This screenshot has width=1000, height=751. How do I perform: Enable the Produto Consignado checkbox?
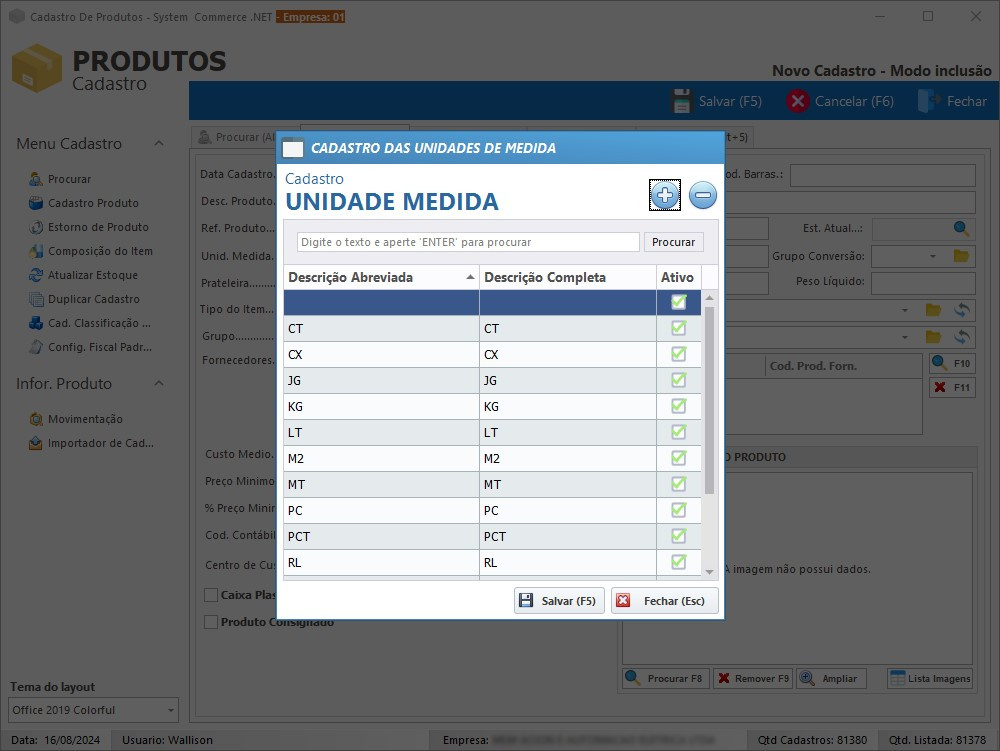point(211,621)
